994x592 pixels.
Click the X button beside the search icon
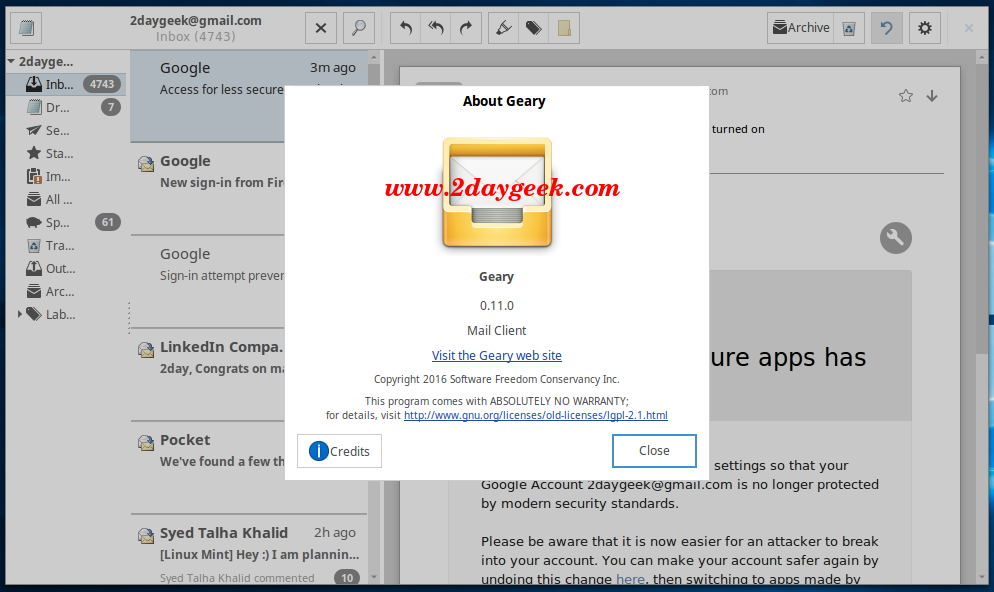[321, 28]
